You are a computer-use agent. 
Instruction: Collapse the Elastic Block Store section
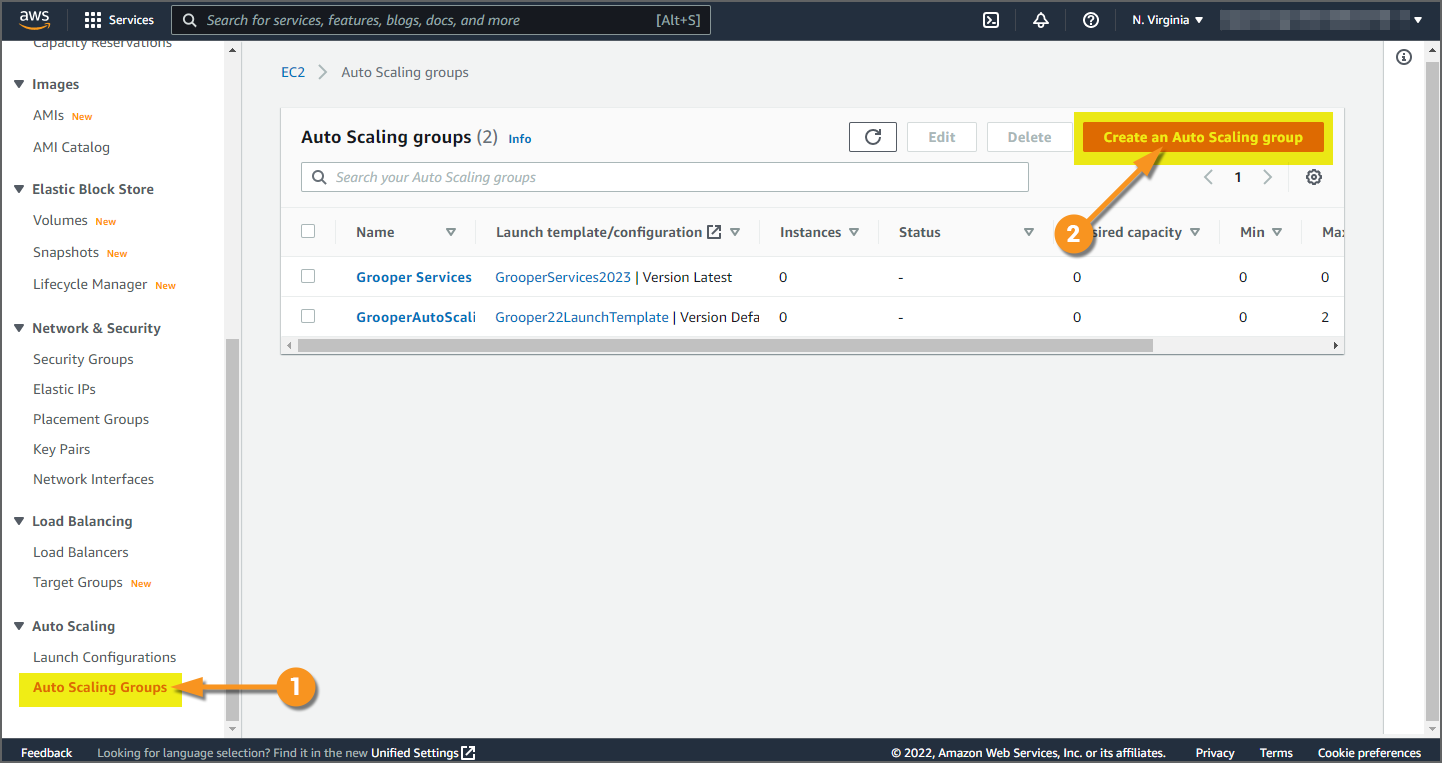tap(19, 189)
